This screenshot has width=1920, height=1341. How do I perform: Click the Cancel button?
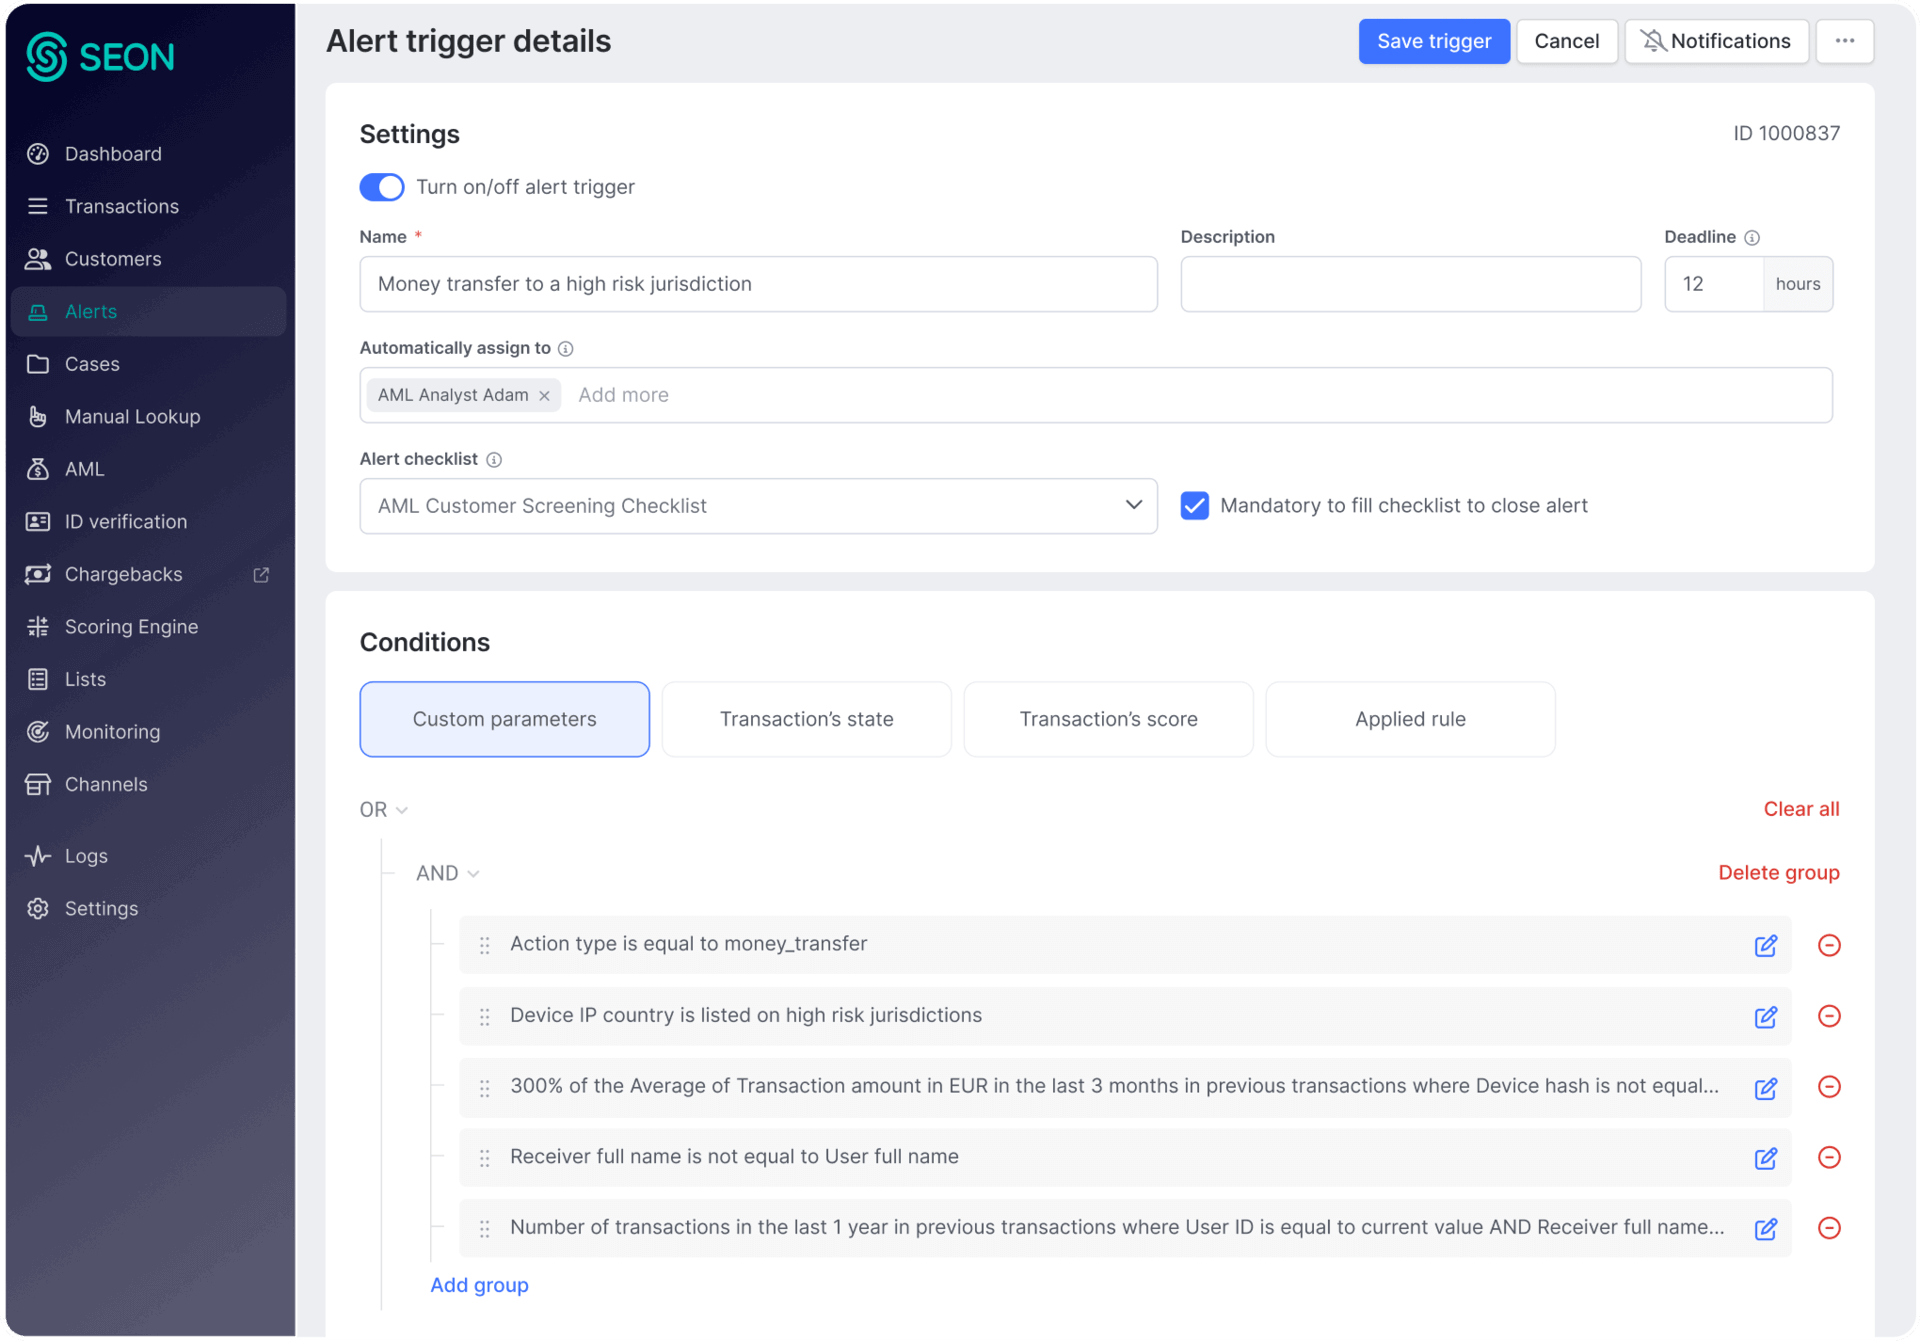pyautogui.click(x=1566, y=41)
